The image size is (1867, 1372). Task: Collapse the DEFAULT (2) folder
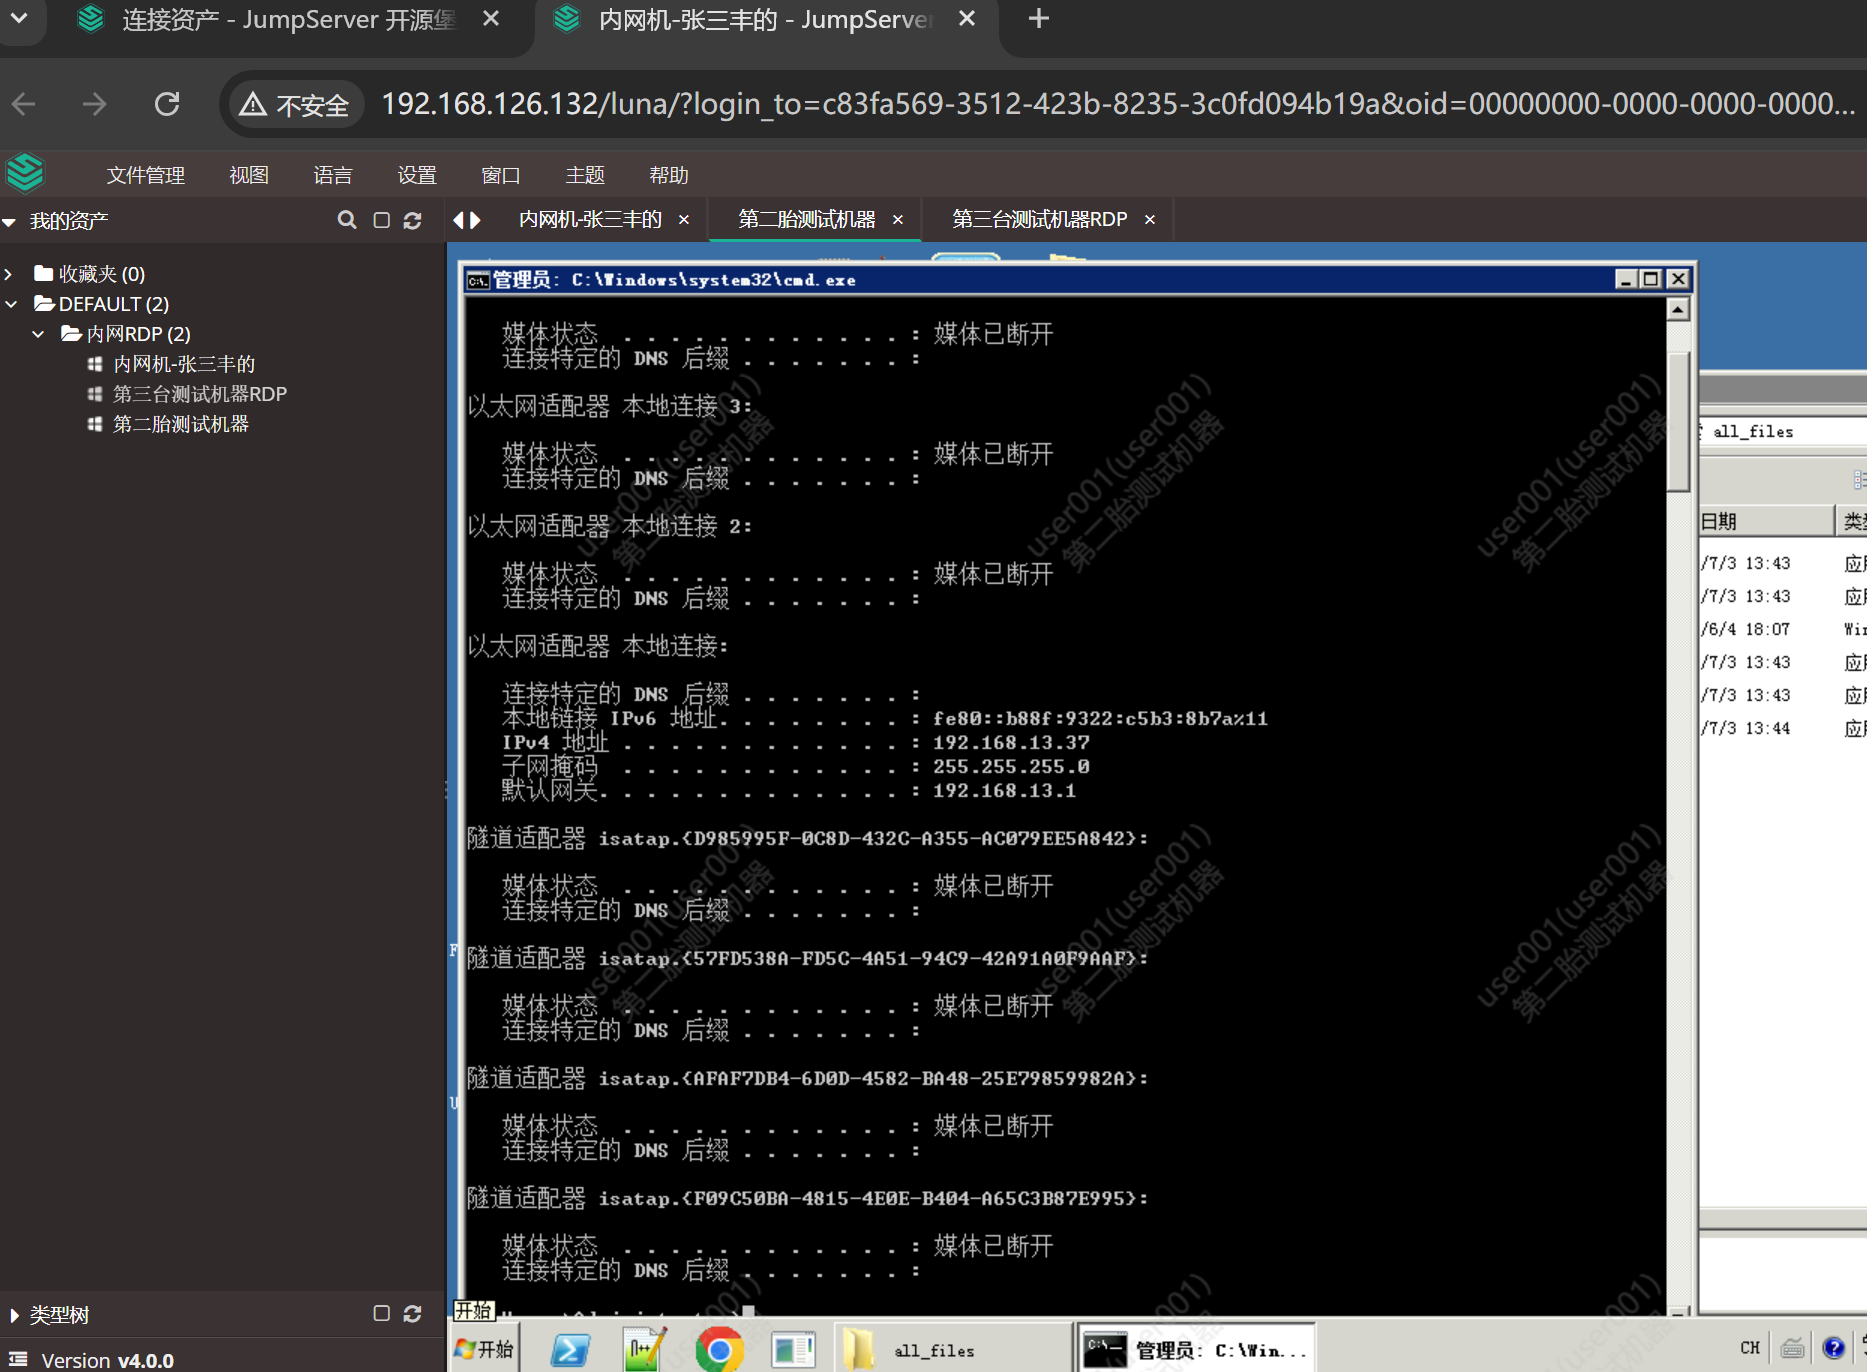point(12,304)
